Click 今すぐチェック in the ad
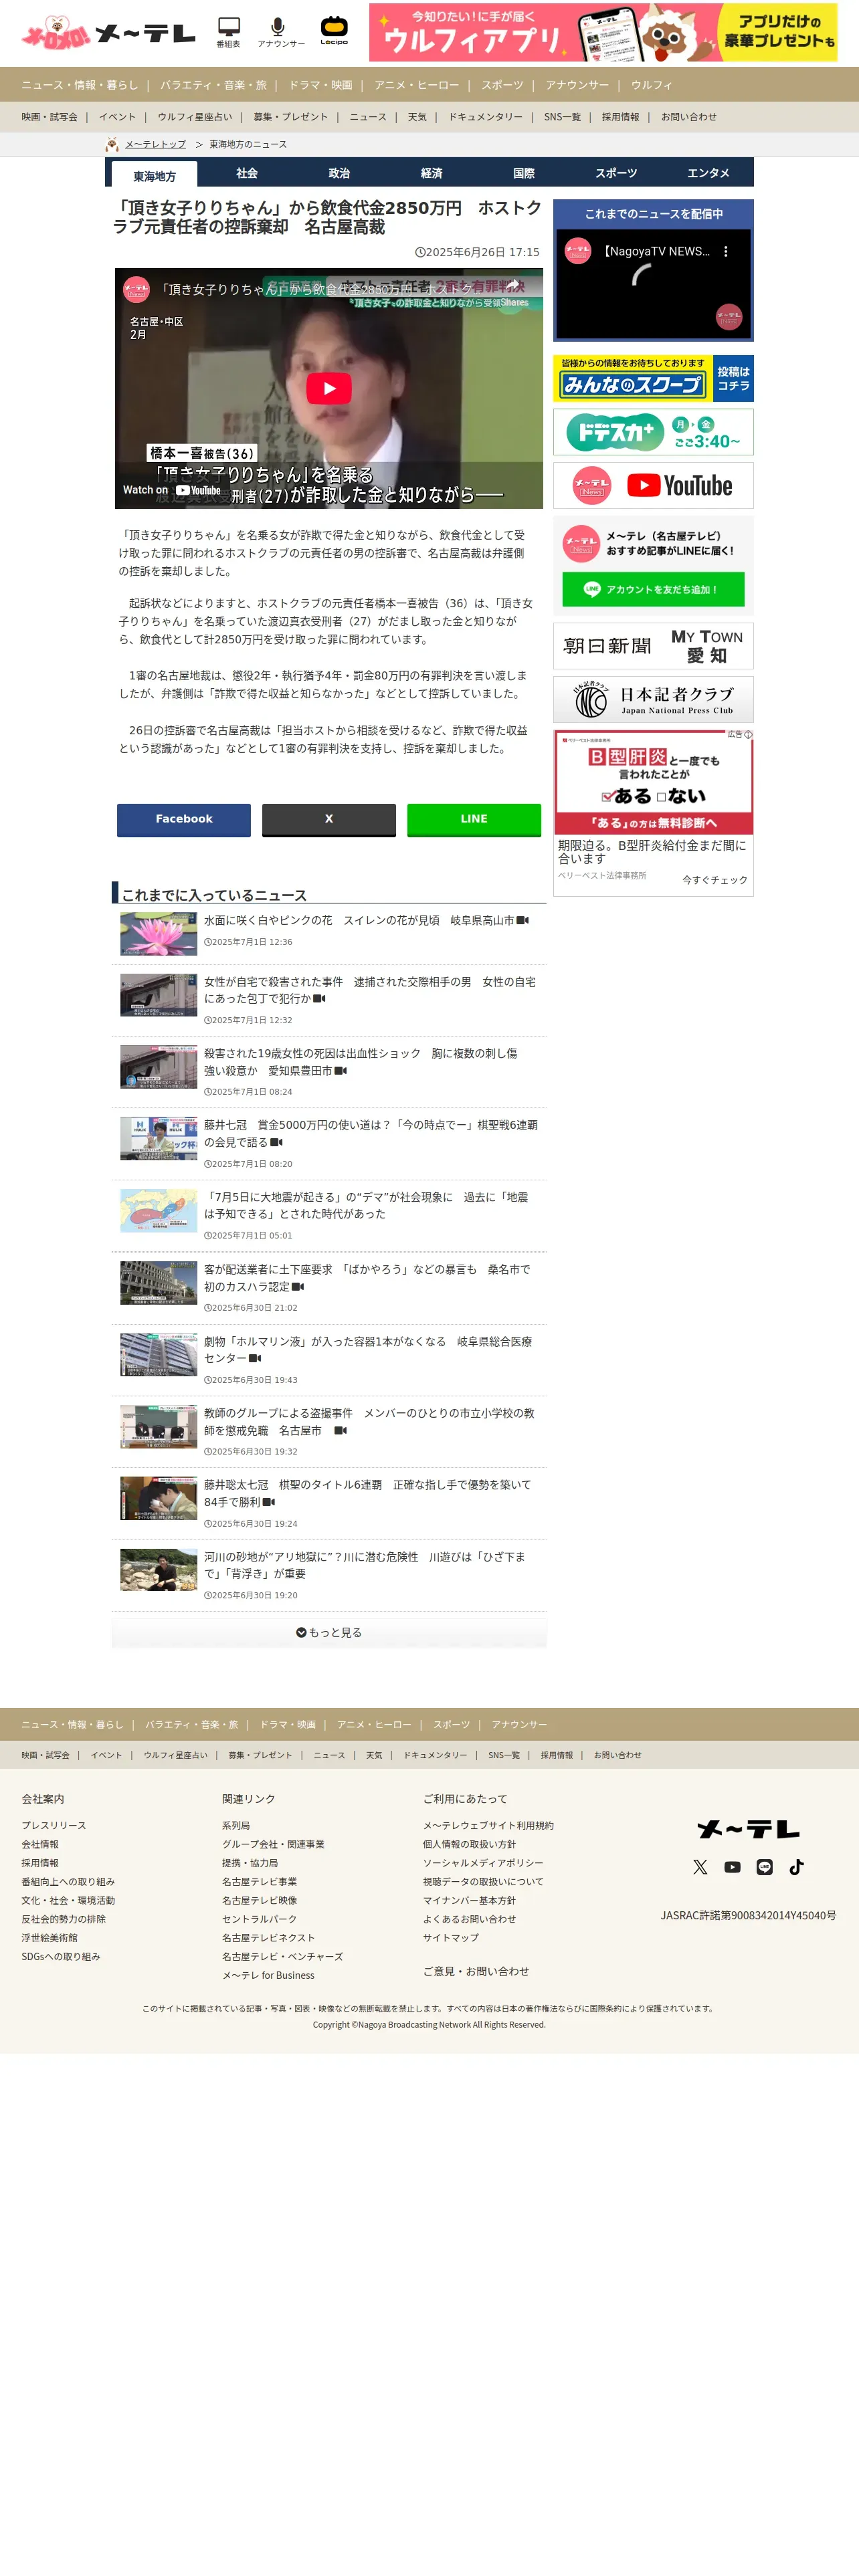 click(715, 880)
